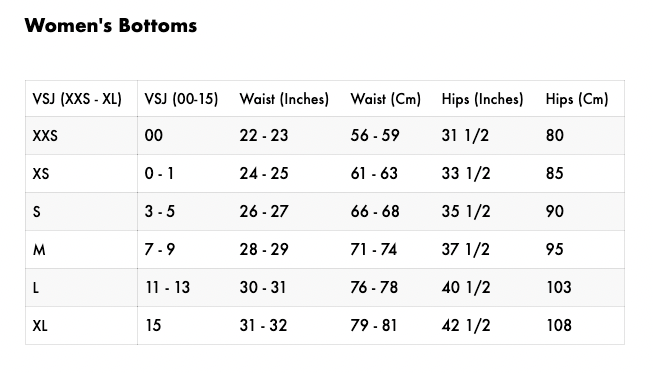Click the 108 hips cm cell
The image size is (653, 373).
[559, 326]
